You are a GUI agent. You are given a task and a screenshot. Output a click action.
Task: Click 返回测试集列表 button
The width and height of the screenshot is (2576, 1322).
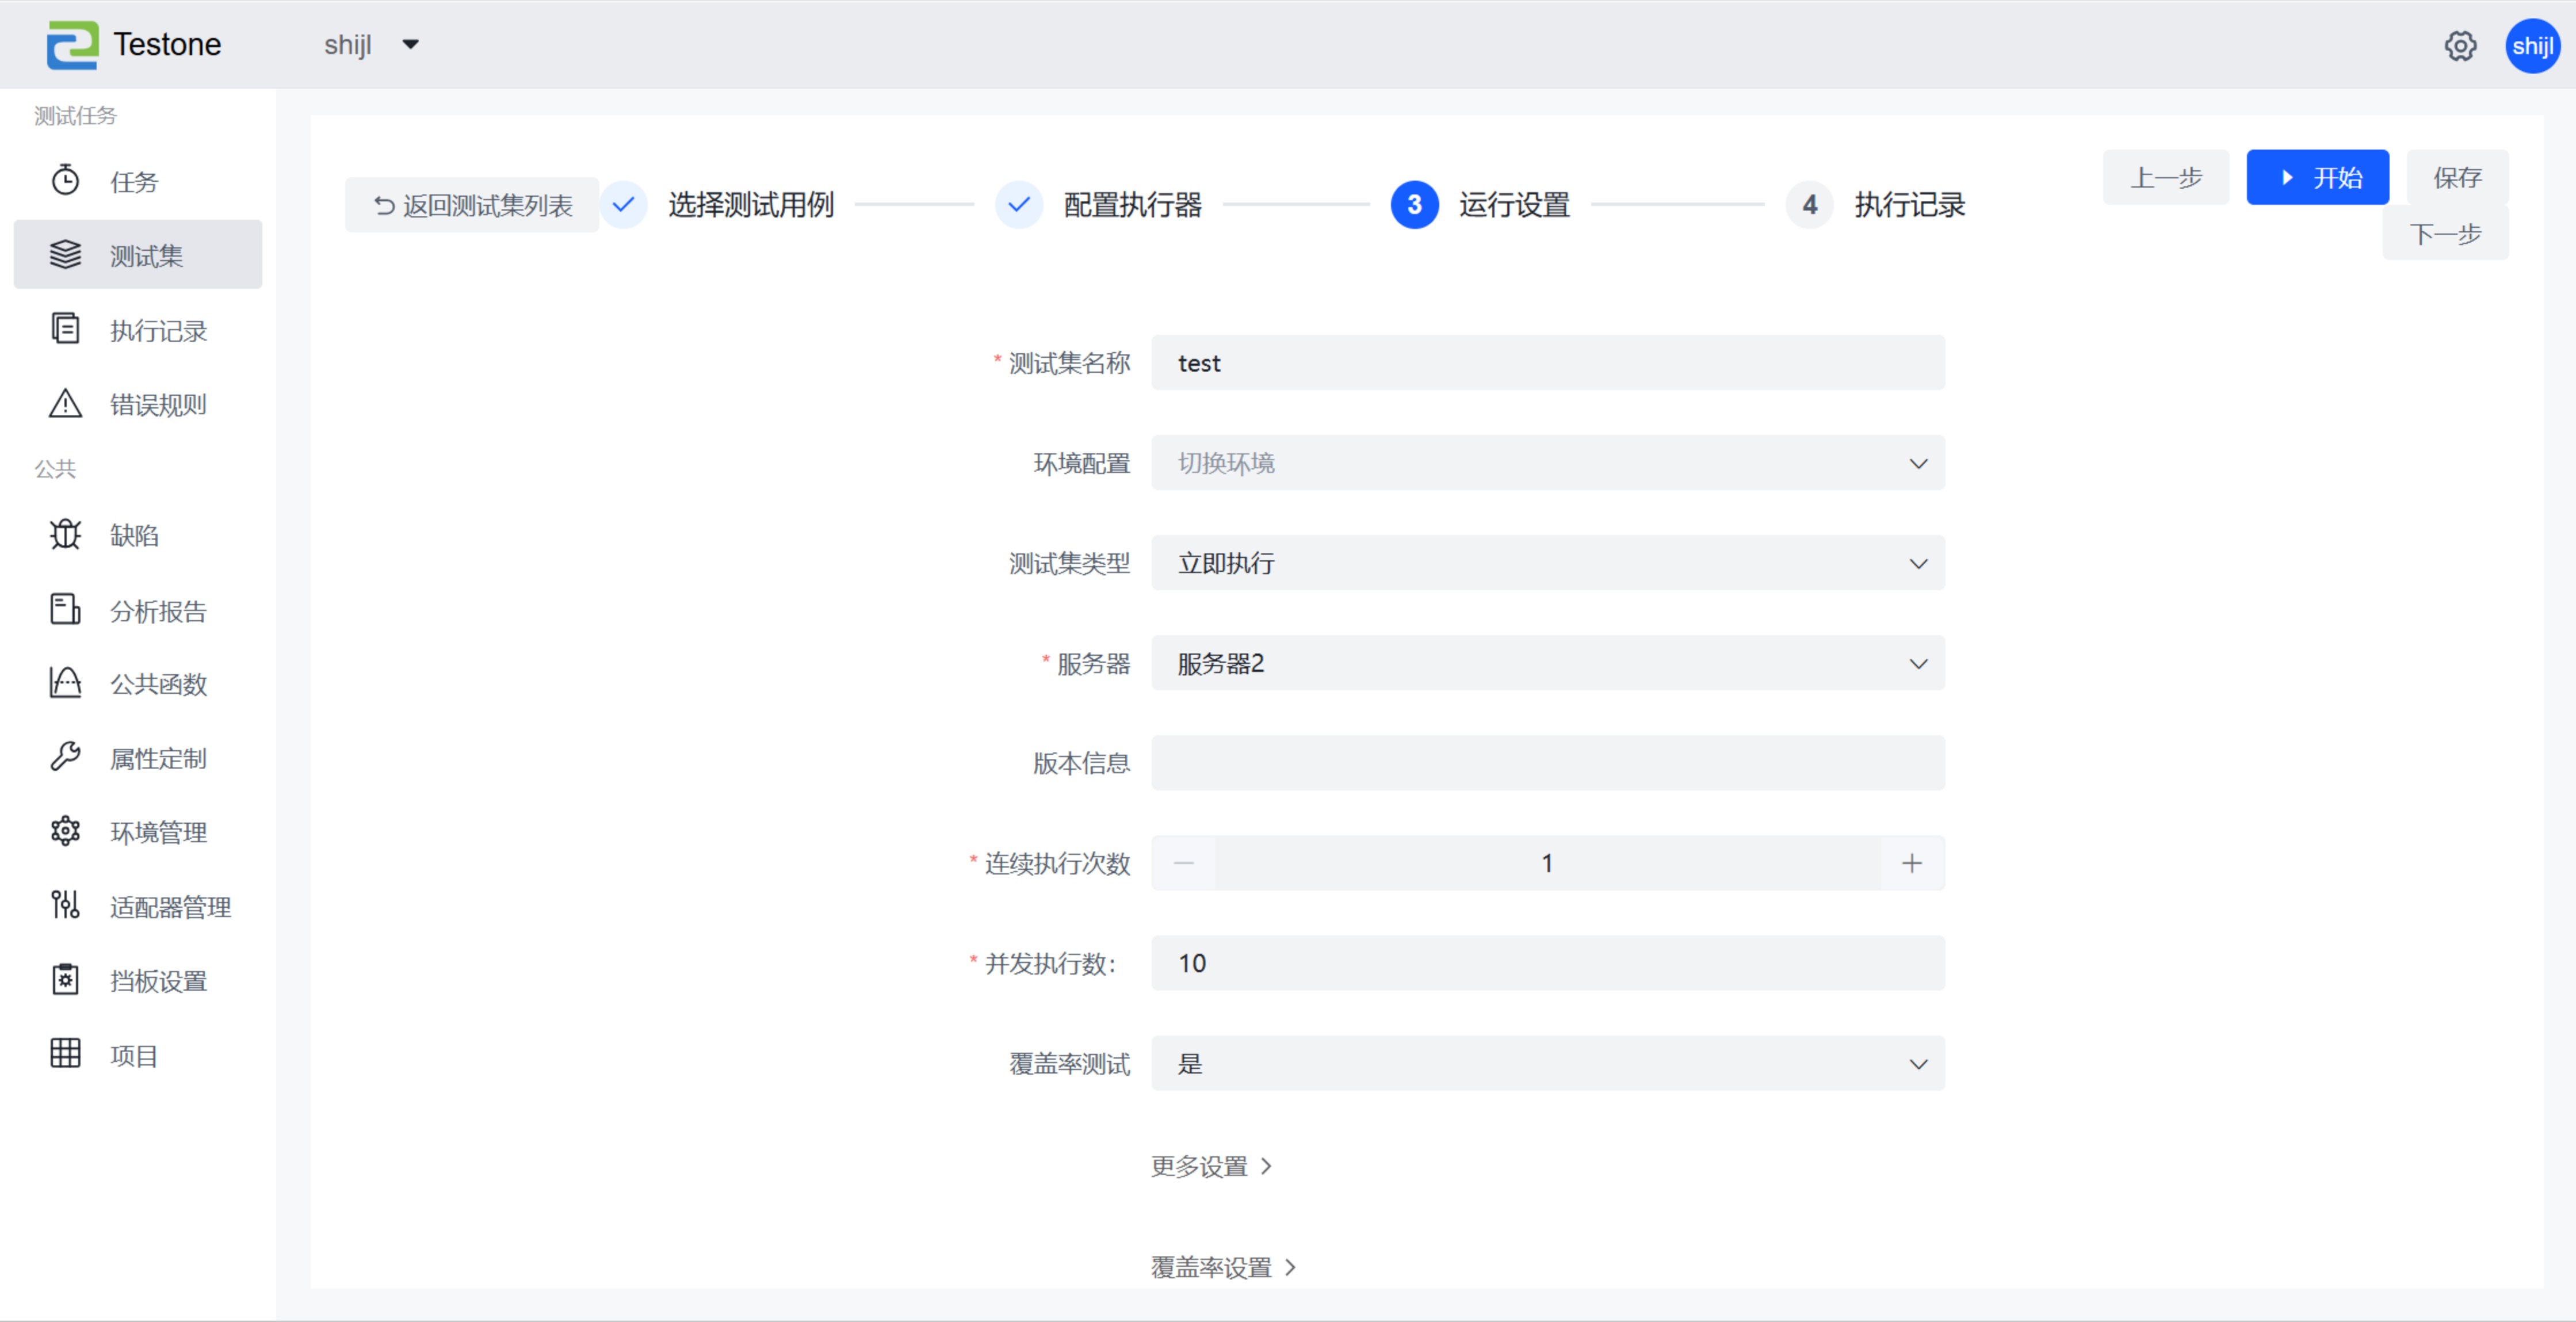point(472,205)
